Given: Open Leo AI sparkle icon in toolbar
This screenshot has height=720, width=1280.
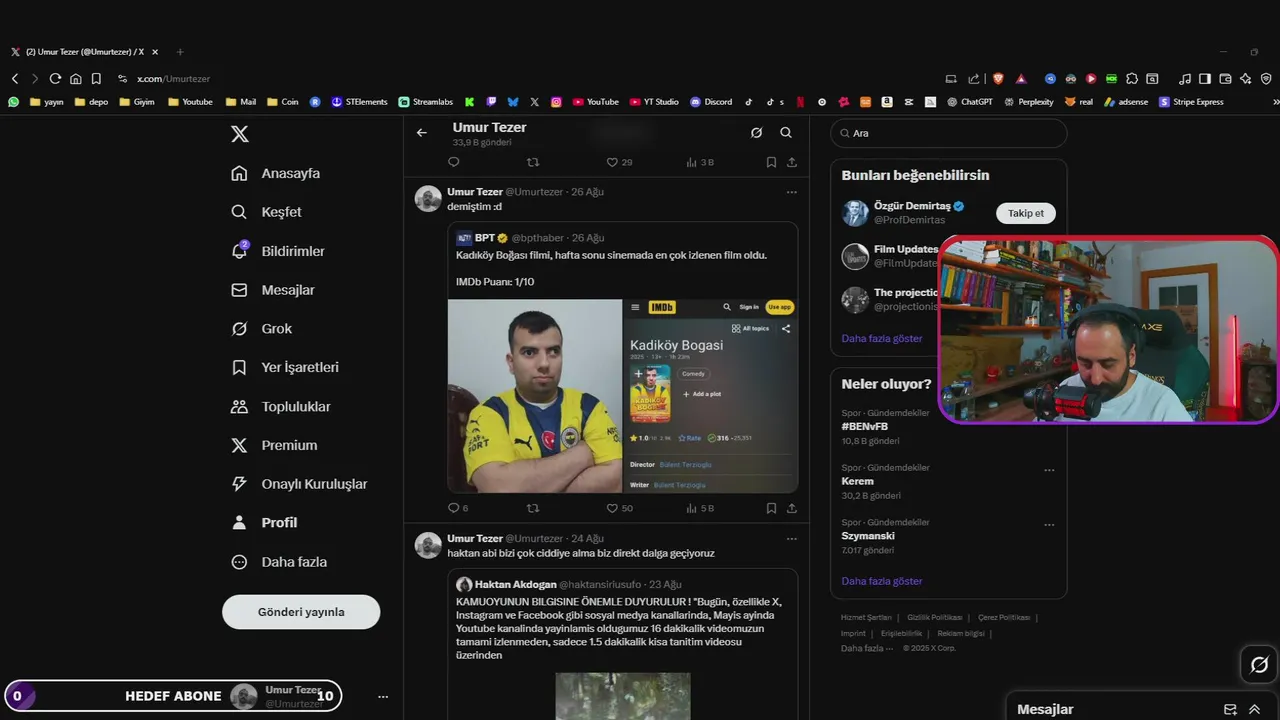Looking at the screenshot, I should tap(1245, 78).
